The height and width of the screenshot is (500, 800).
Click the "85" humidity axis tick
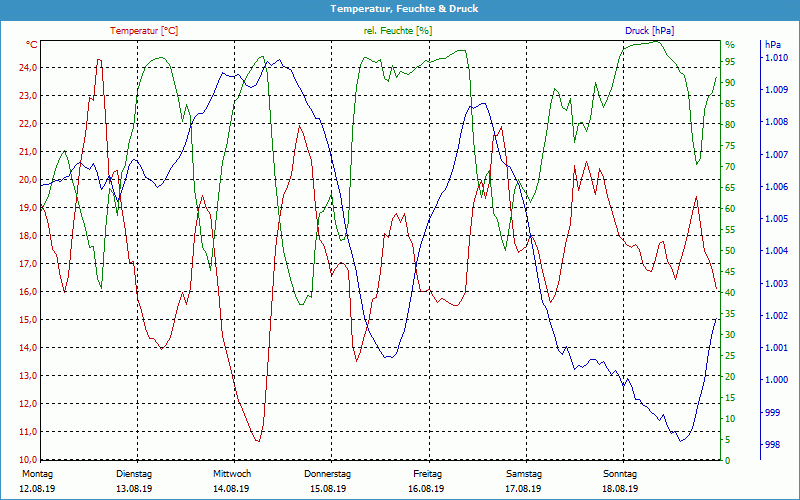[x=731, y=104]
